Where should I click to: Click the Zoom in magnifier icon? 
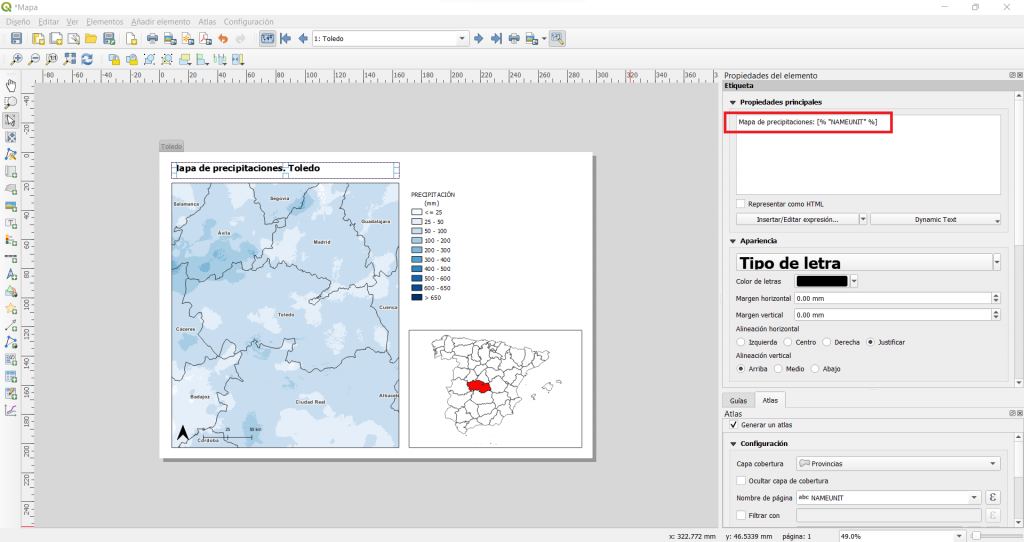pyautogui.click(x=18, y=60)
